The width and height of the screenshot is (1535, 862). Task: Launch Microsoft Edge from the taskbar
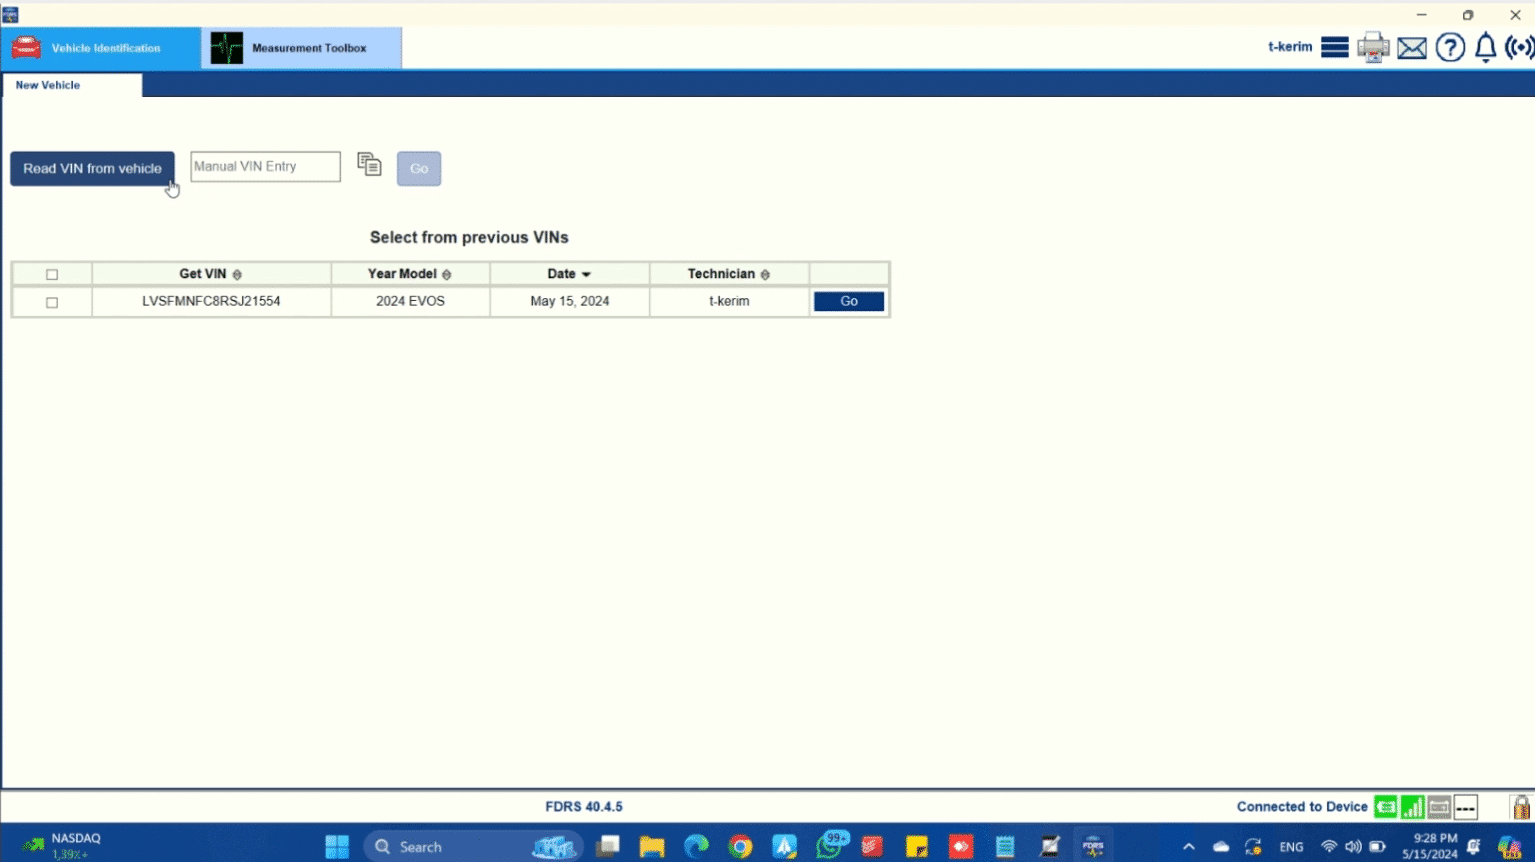pos(696,847)
